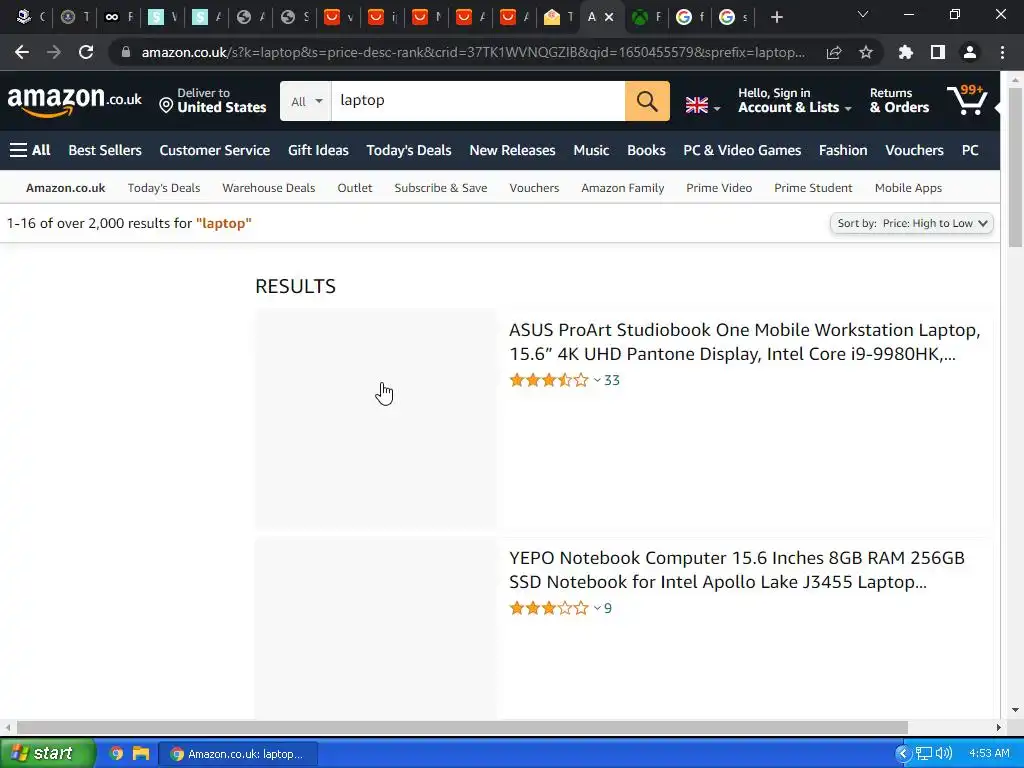1024x768 pixels.
Task: Open folder icon in taskbar quick launch
Action: pyautogui.click(x=140, y=754)
